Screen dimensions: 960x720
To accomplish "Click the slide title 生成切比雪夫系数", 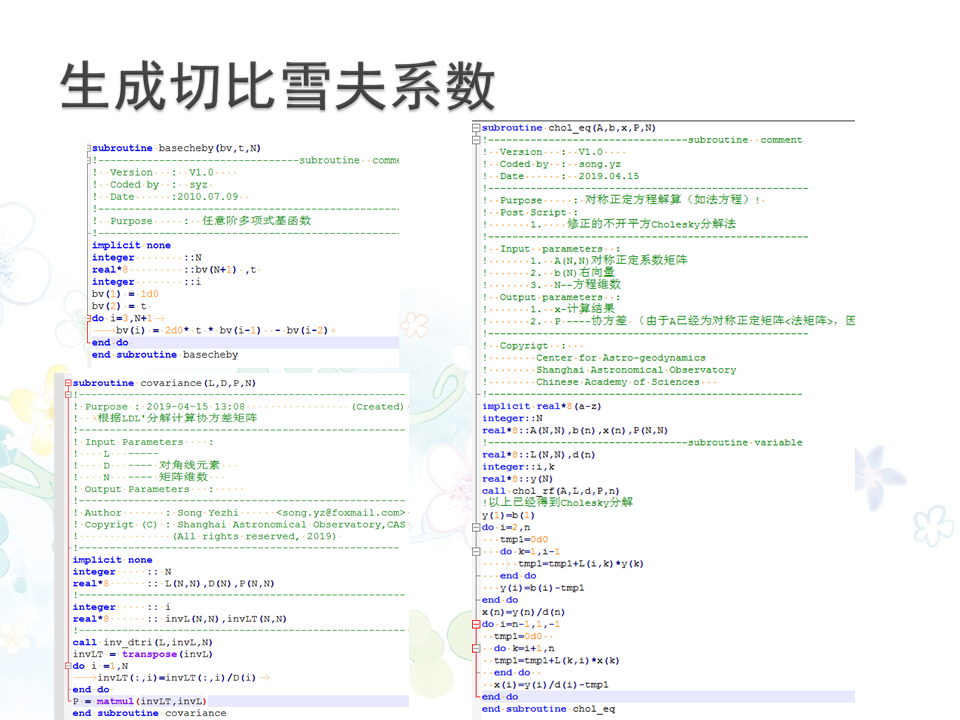I will [278, 87].
